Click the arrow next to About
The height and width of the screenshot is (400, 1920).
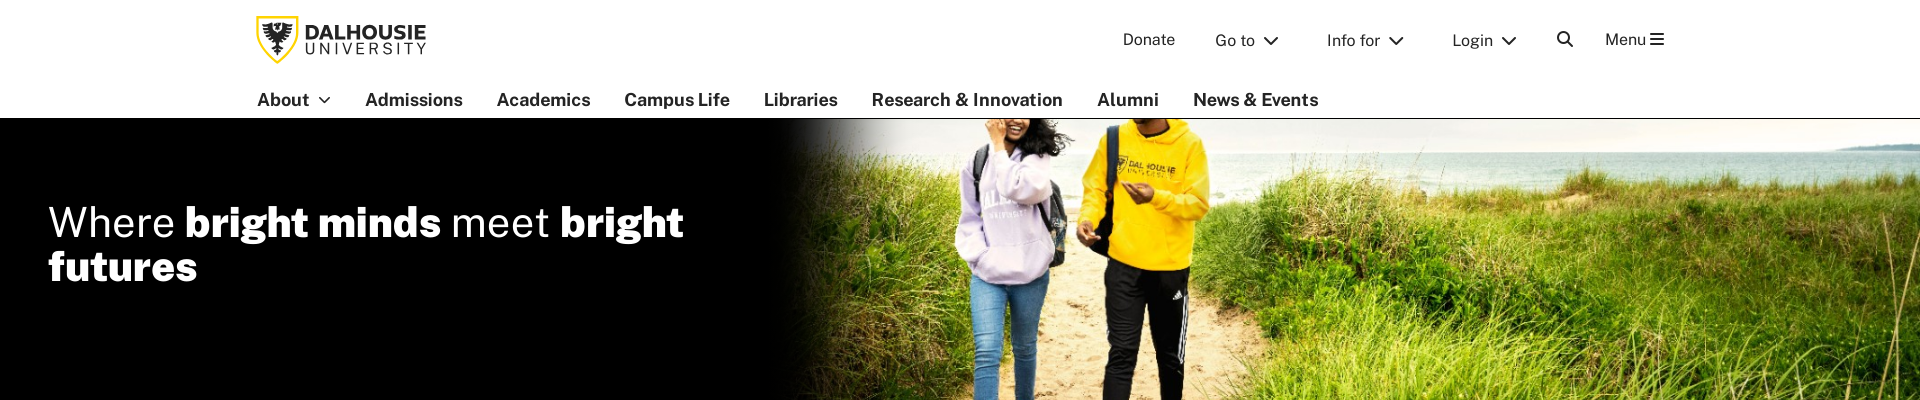324,100
